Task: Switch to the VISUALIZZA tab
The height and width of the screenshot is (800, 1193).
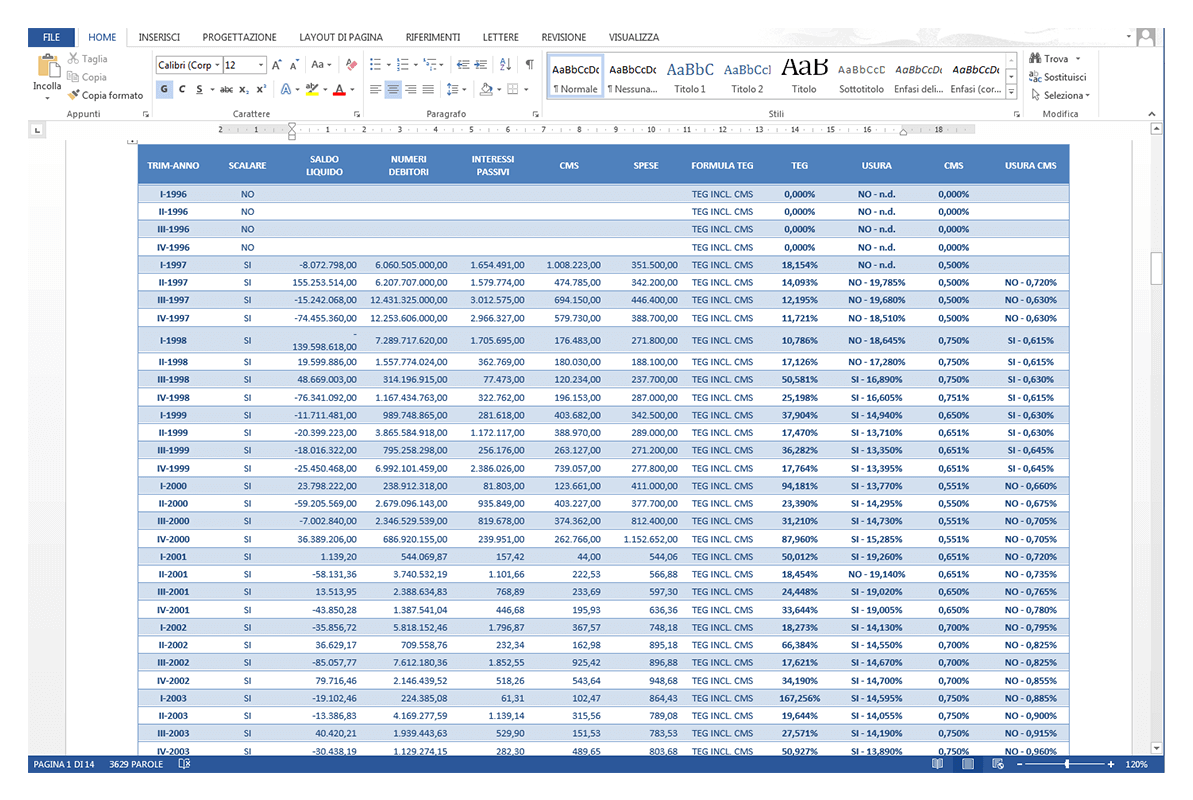Action: click(x=634, y=37)
